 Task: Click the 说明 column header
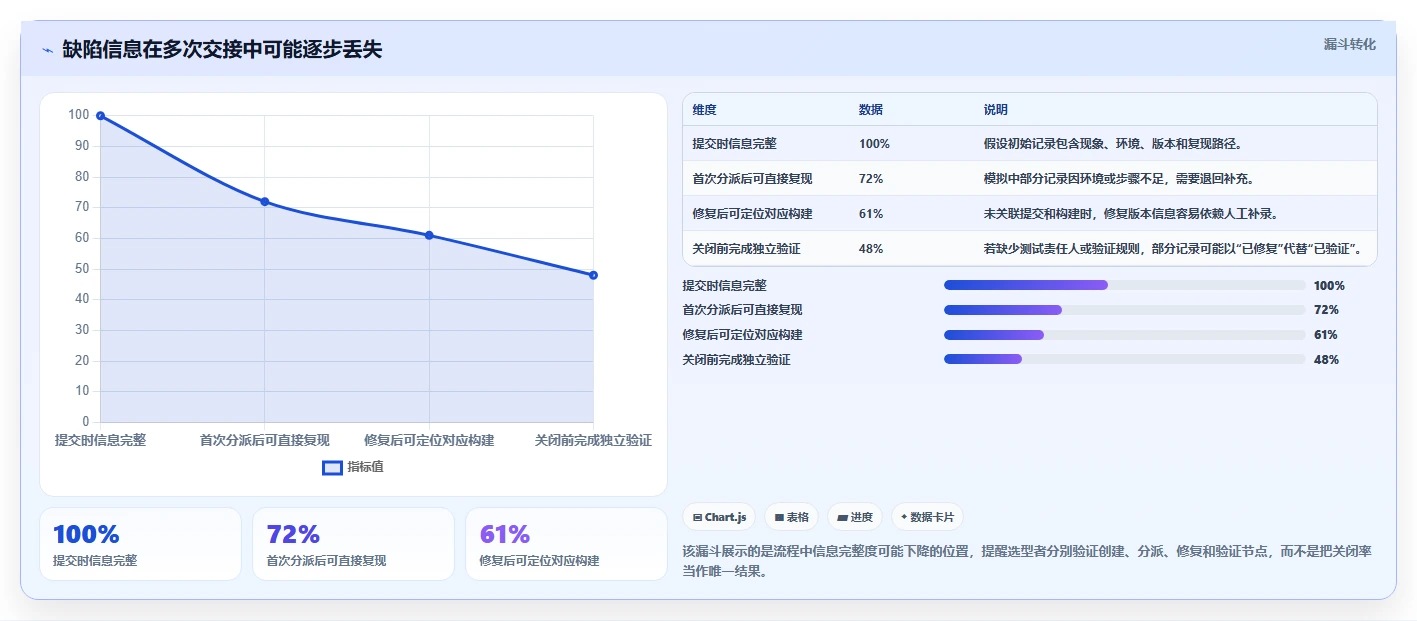click(x=995, y=110)
